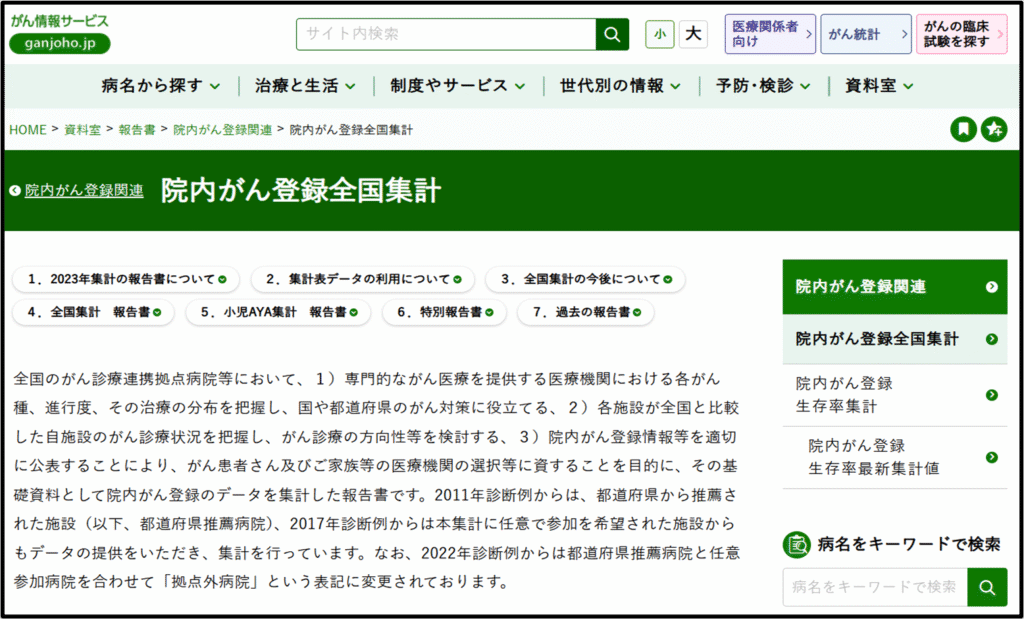
Task: Expand the 世代別の情報 dropdown menu
Action: pyautogui.click(x=620, y=86)
